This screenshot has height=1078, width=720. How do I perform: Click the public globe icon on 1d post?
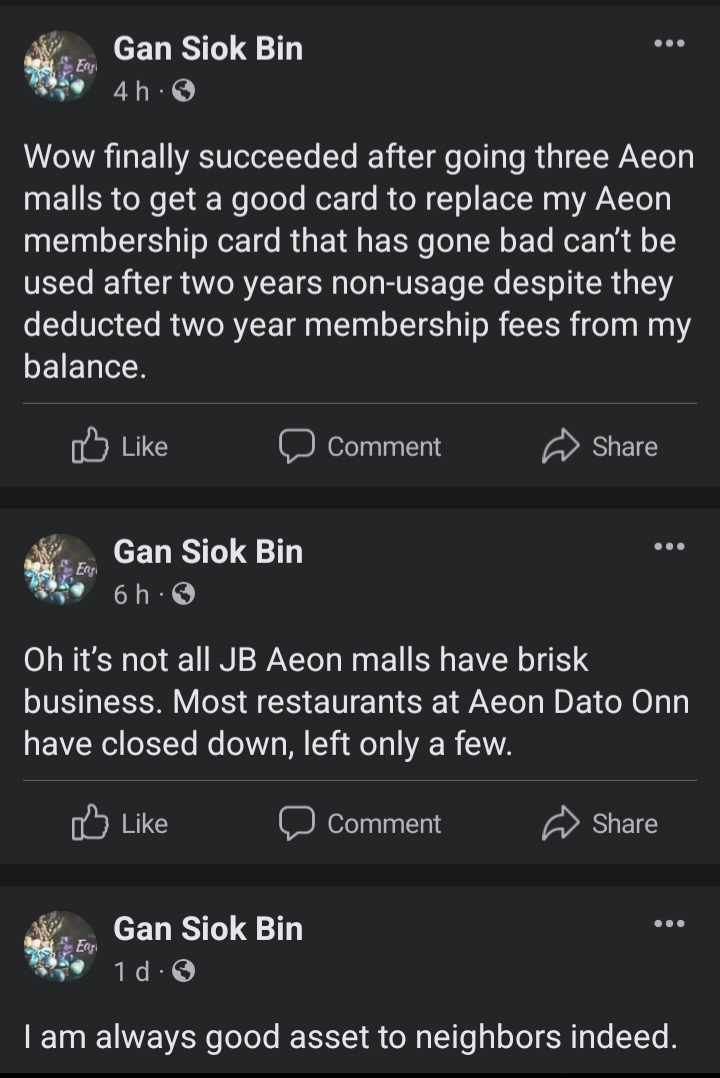pyautogui.click(x=183, y=972)
